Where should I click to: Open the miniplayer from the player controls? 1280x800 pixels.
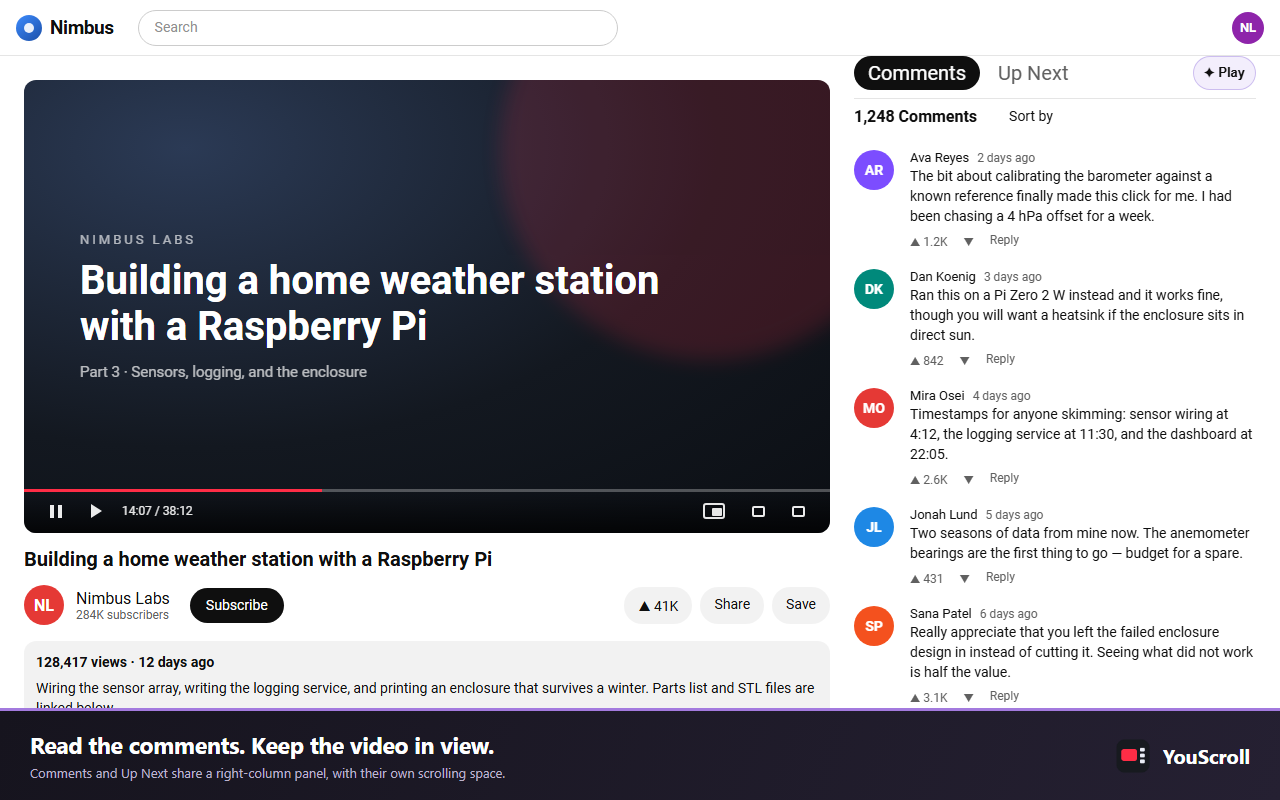click(x=714, y=511)
